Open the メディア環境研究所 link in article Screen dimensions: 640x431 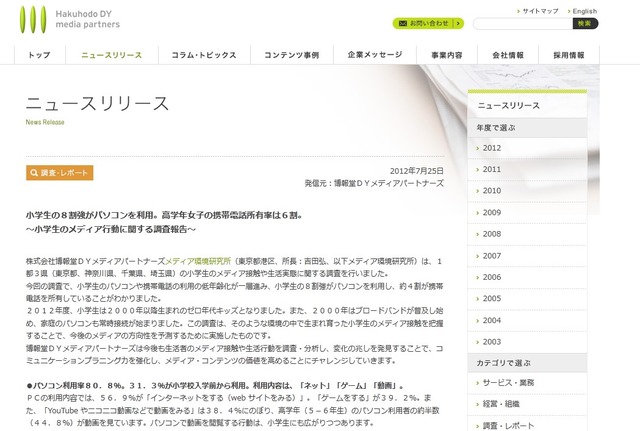198,261
